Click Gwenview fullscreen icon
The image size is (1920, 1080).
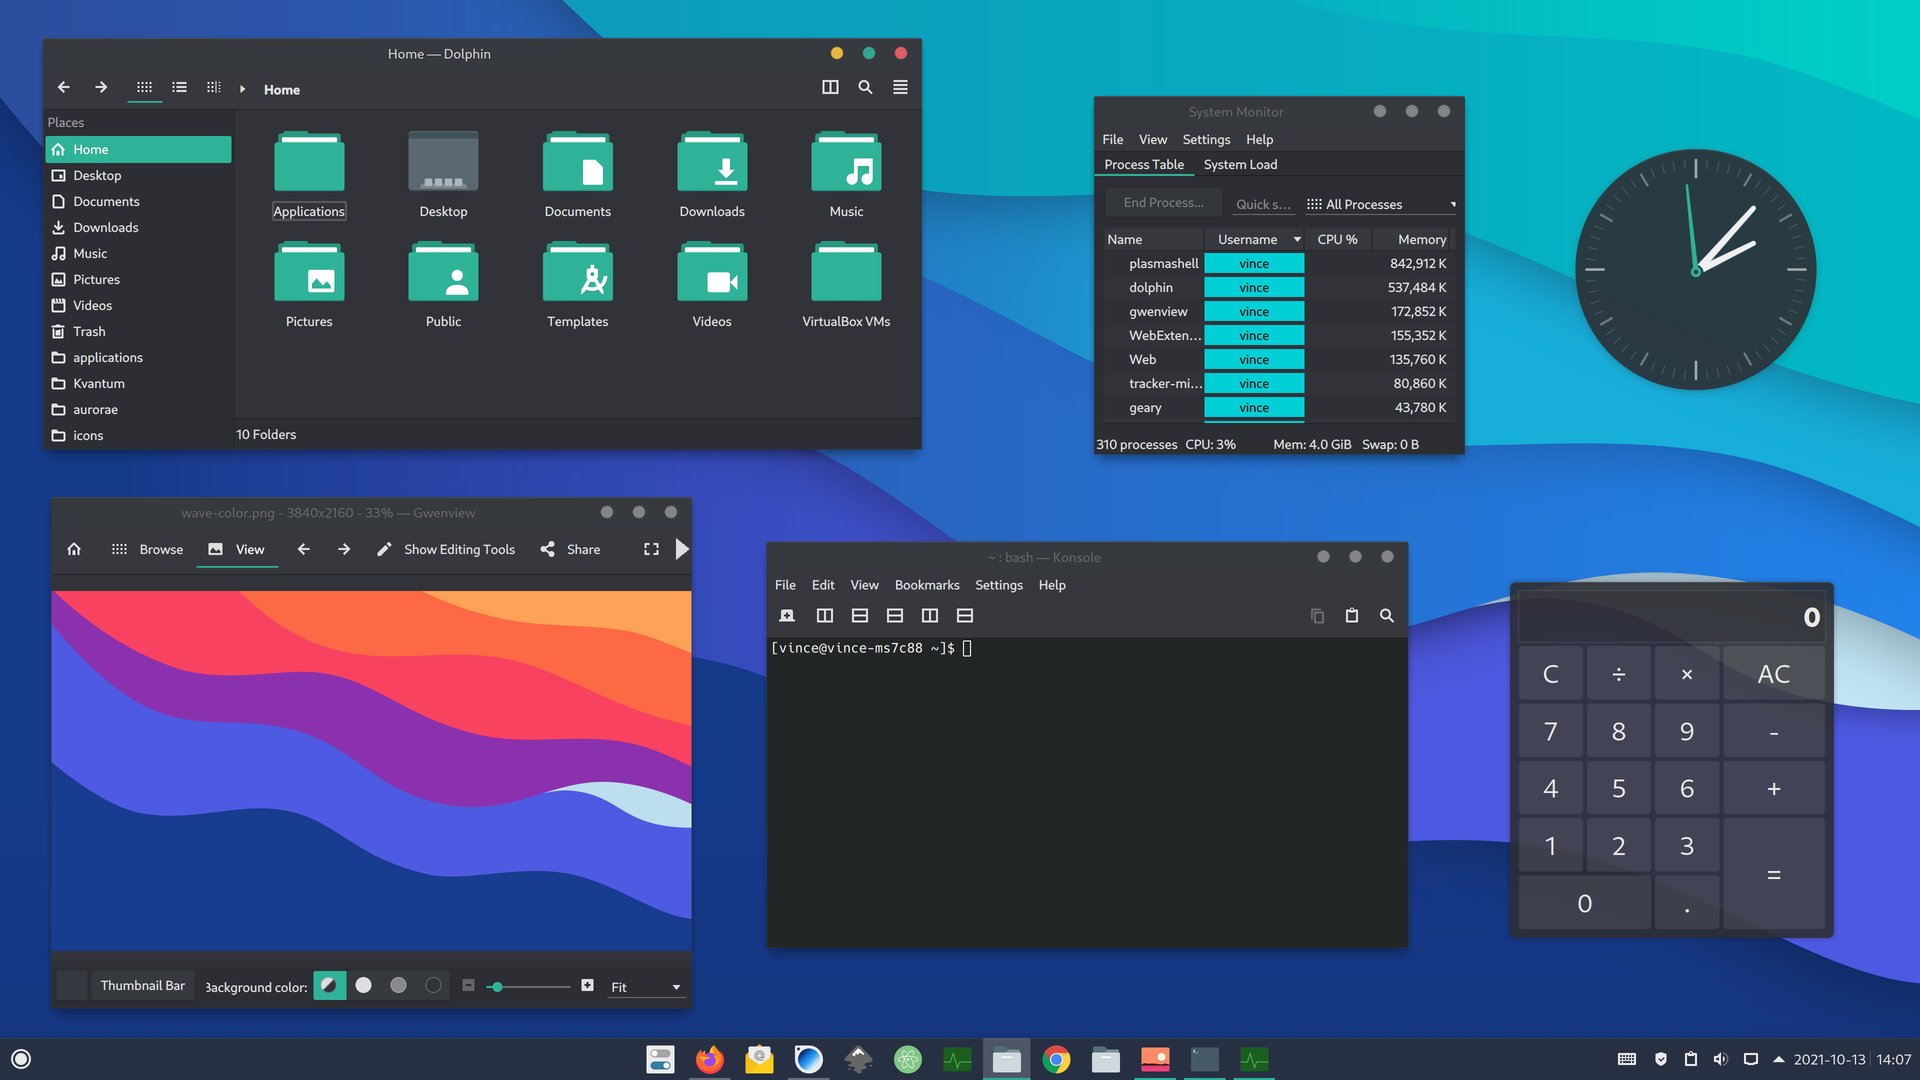[651, 549]
